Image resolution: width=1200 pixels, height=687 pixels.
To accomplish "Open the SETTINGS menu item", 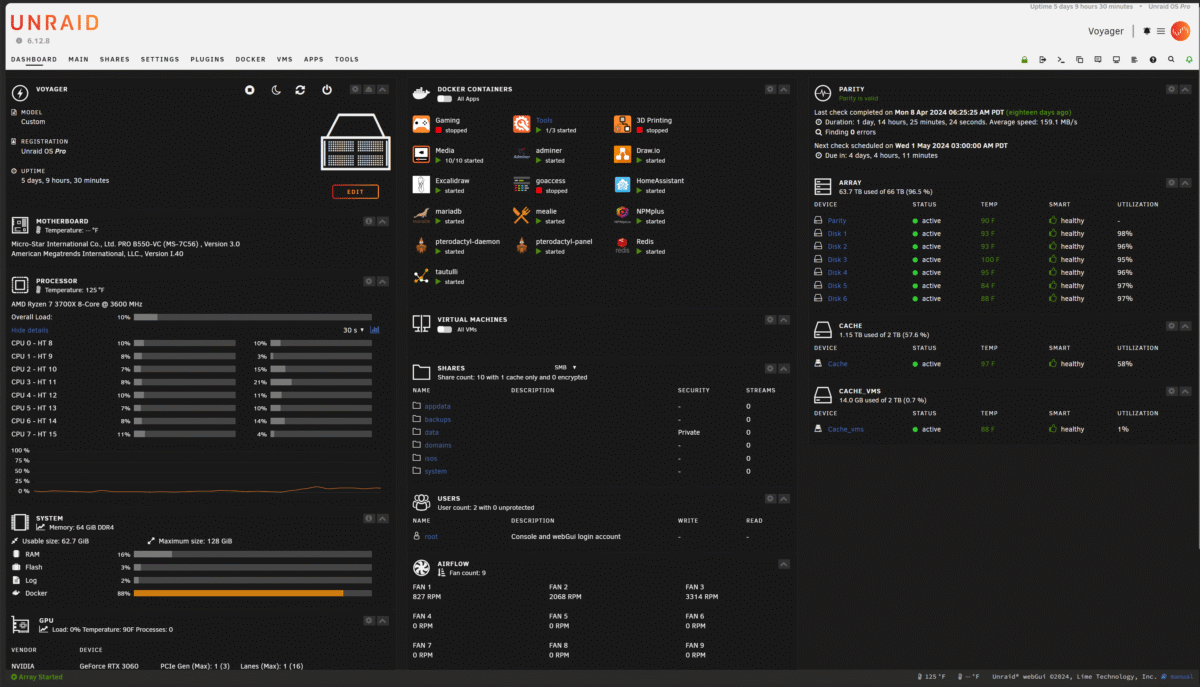I will click(x=160, y=59).
